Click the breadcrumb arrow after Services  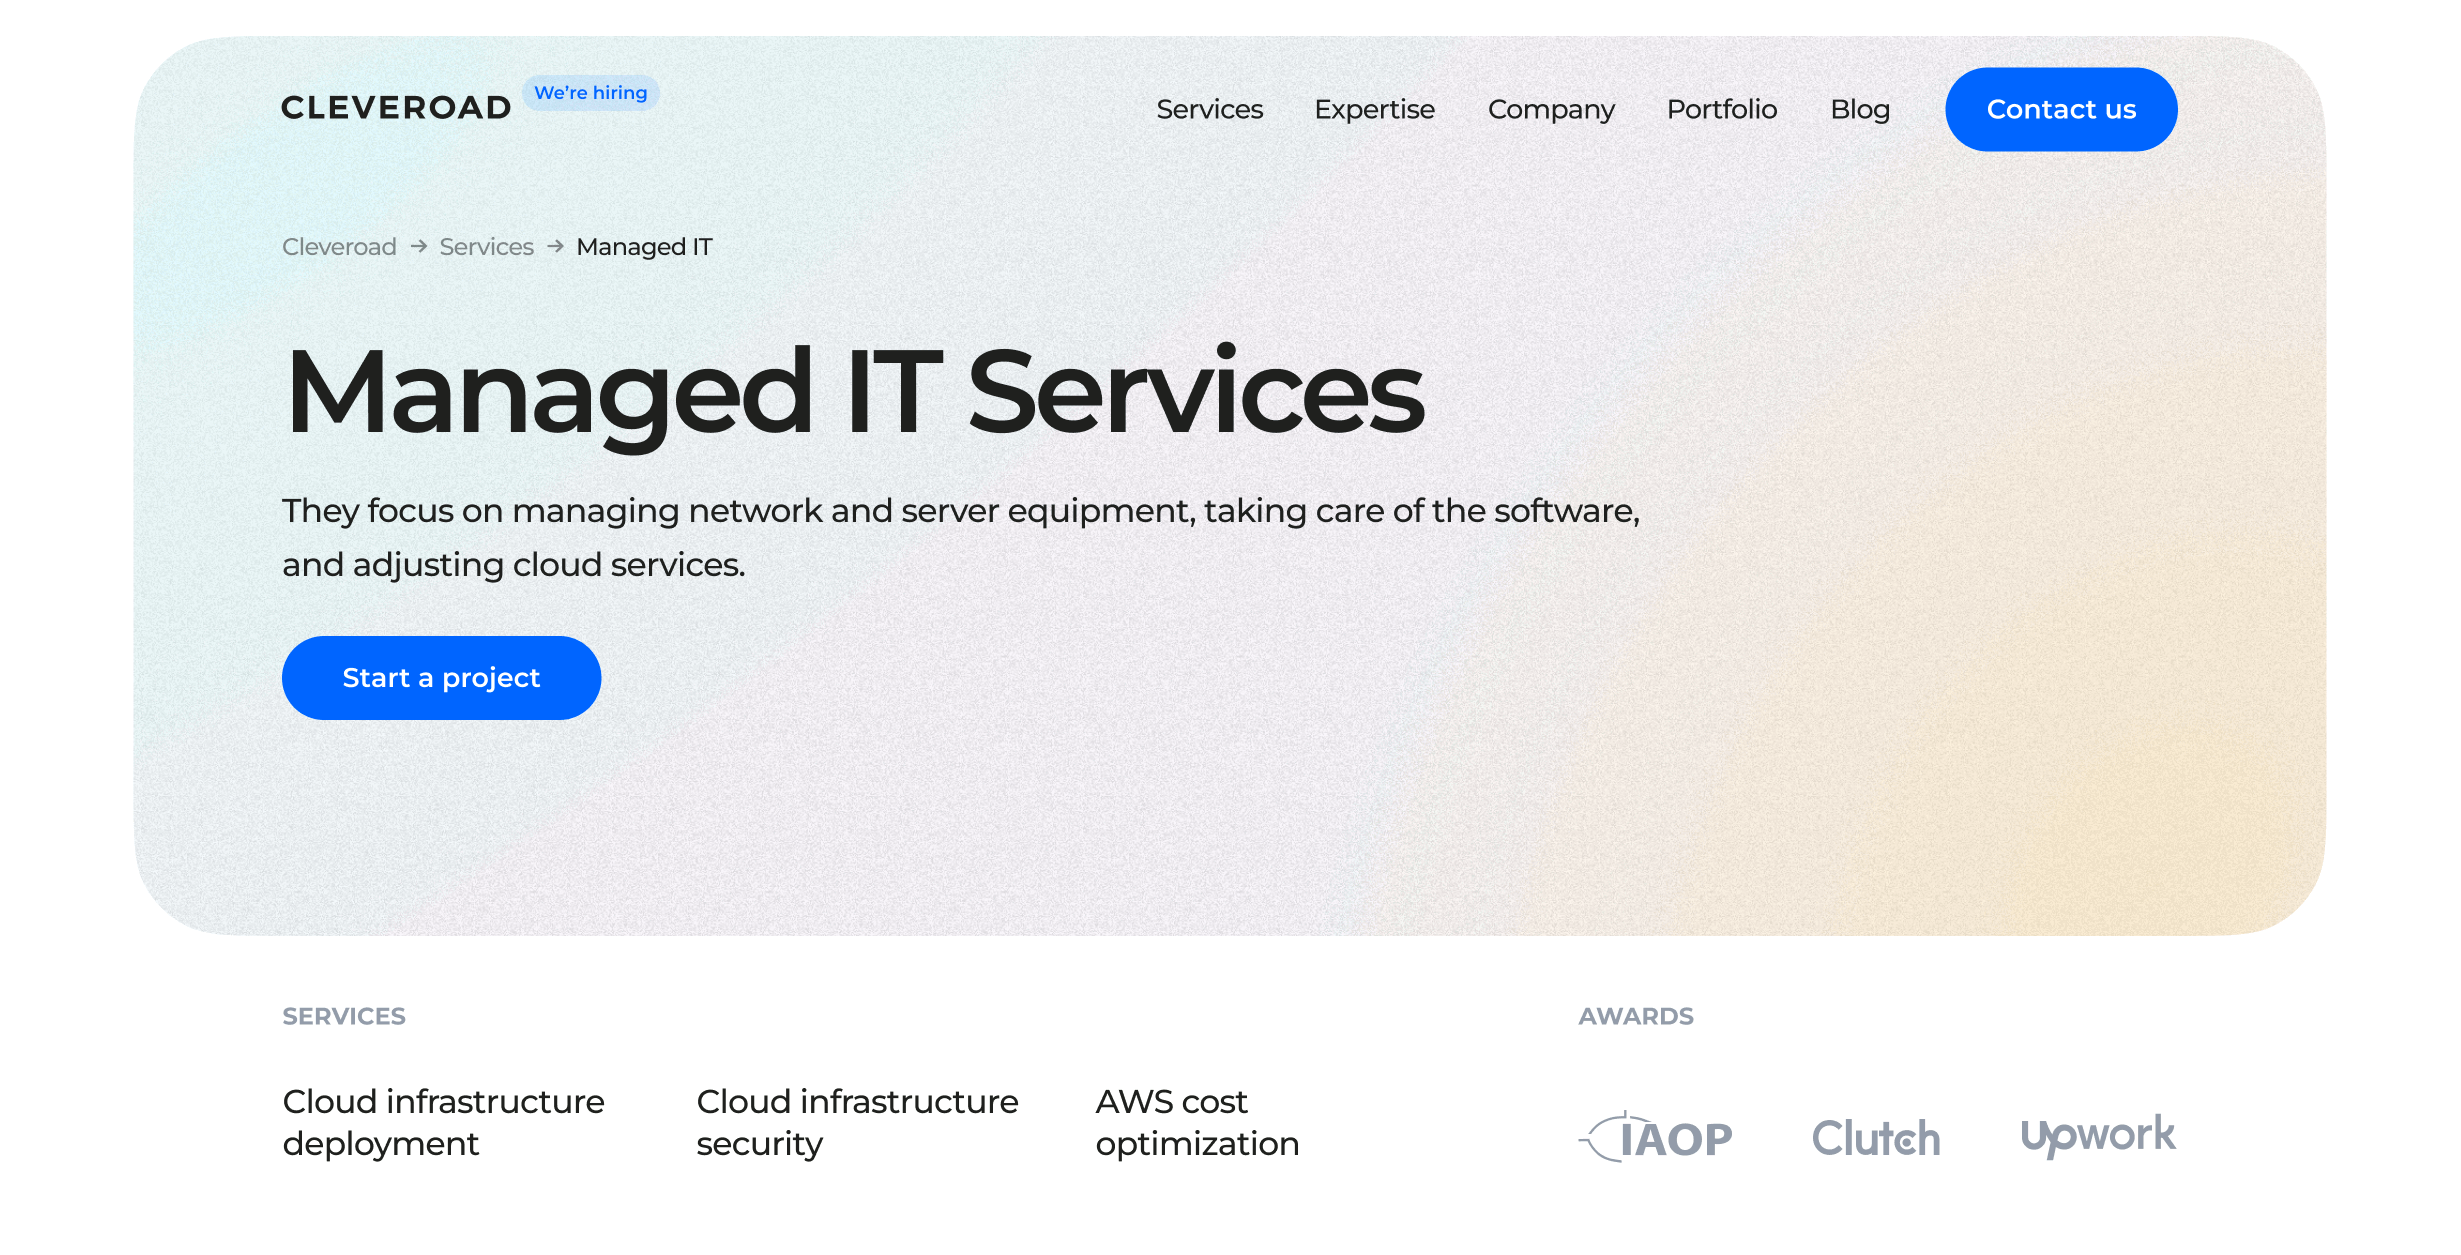tap(554, 246)
